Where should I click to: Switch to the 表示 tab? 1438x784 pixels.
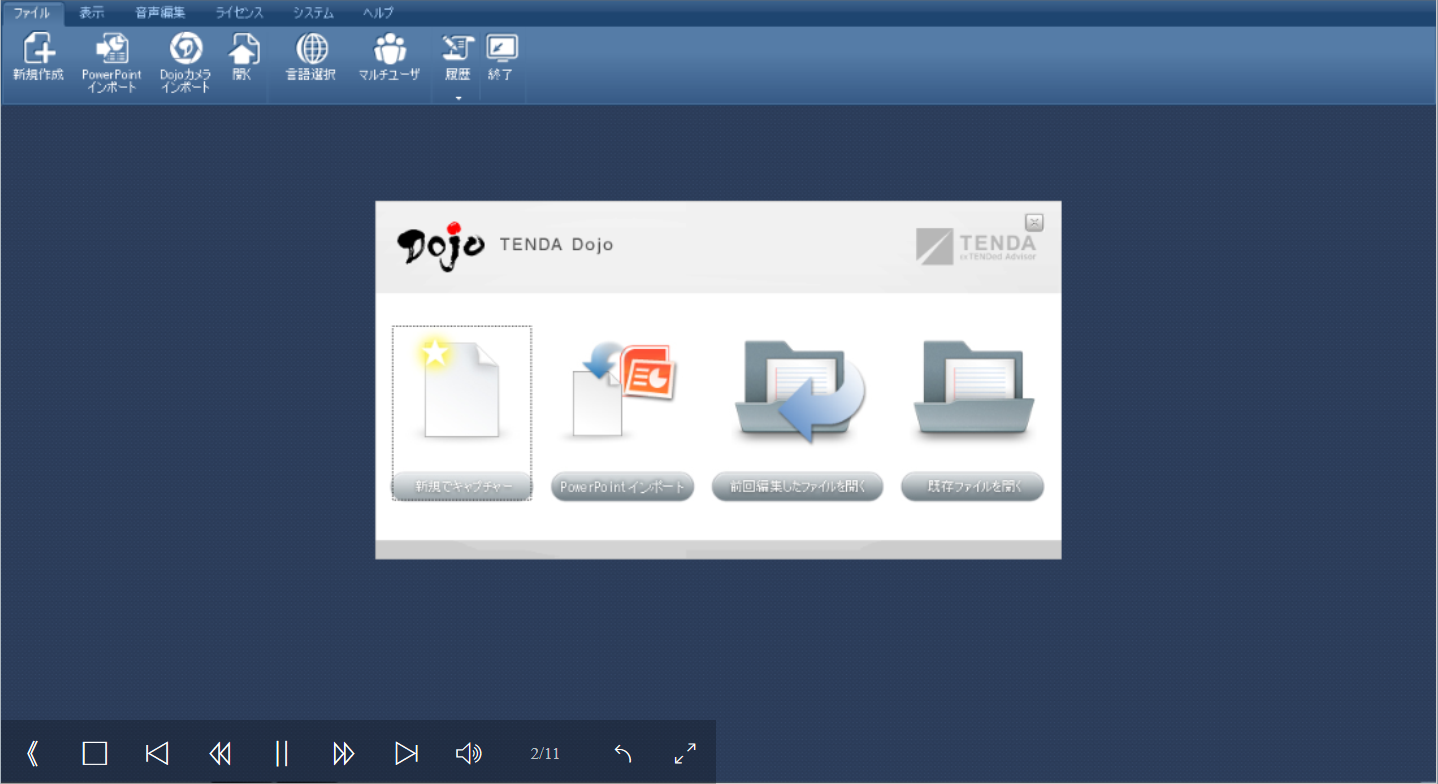tap(92, 13)
